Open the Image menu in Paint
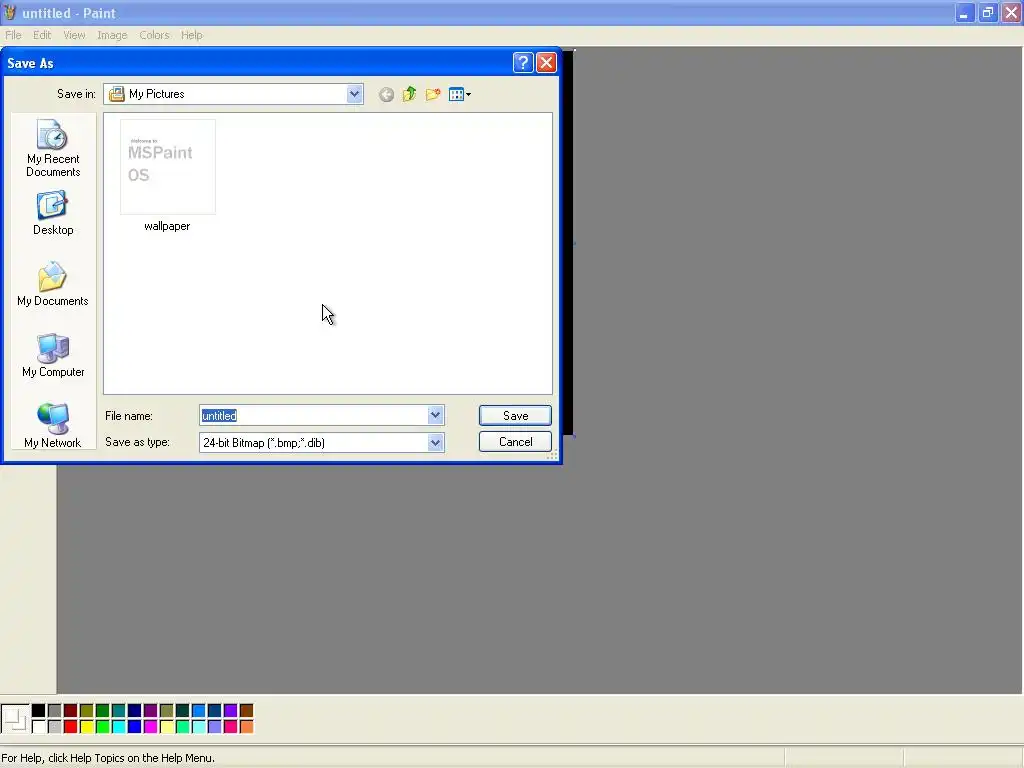The image size is (1024, 768). pos(112,35)
